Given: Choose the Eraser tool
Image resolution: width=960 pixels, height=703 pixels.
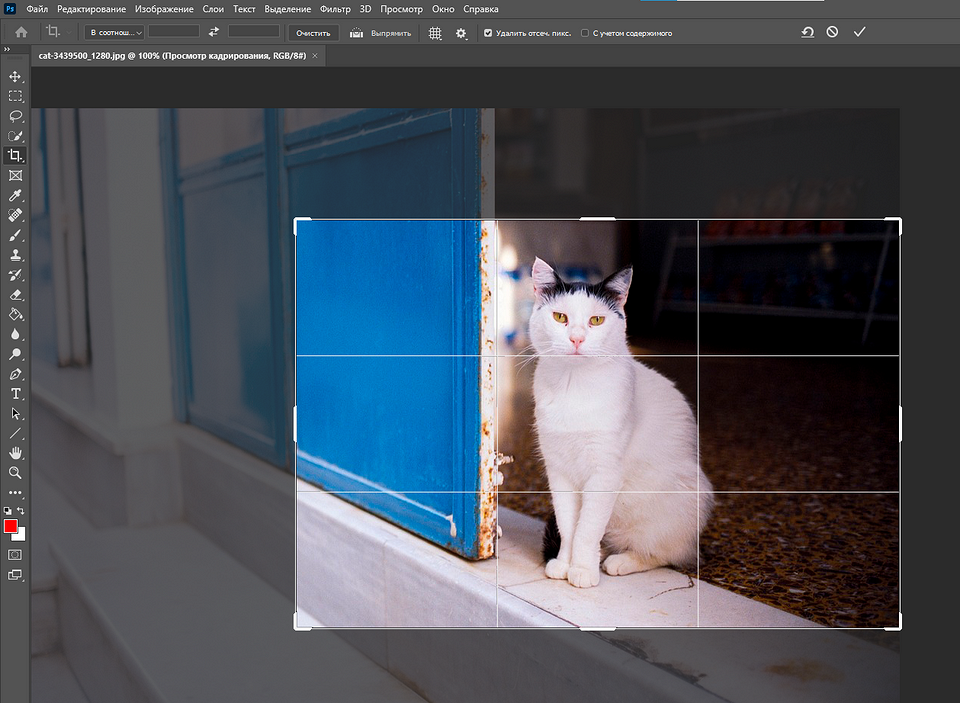Looking at the screenshot, I should [x=15, y=294].
